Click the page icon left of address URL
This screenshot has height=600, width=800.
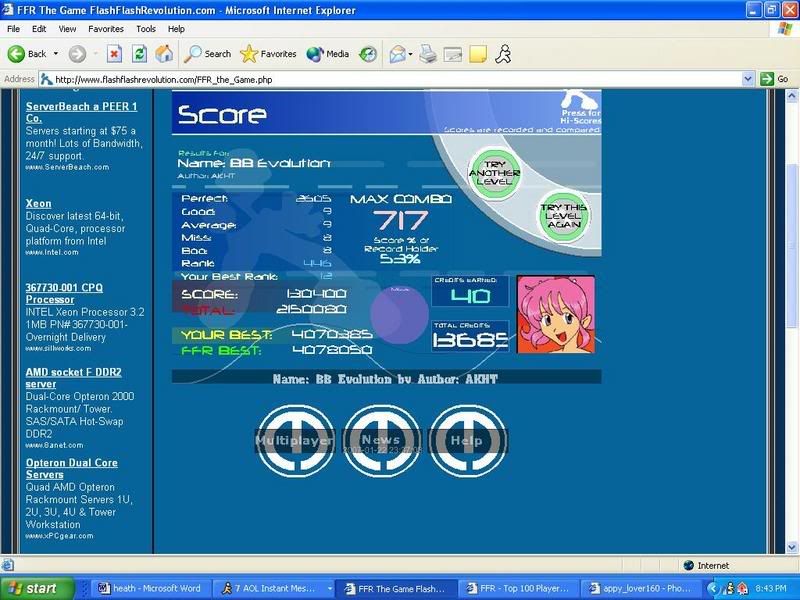click(x=46, y=79)
